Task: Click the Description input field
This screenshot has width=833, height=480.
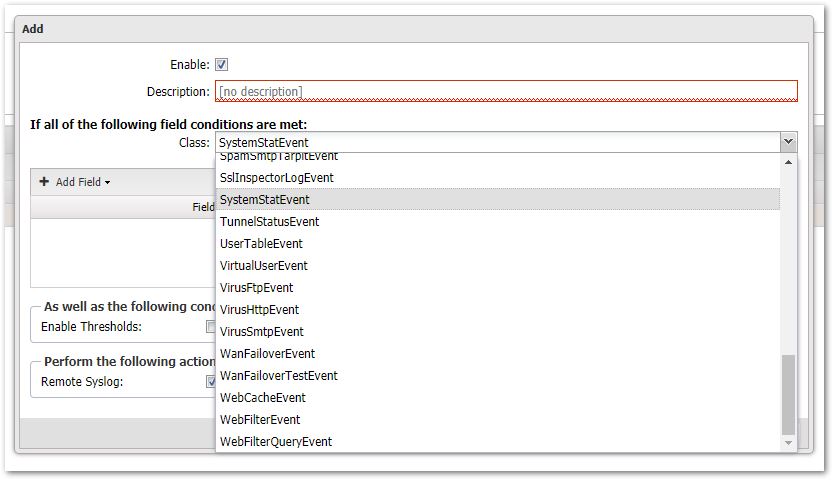Action: tap(506, 92)
